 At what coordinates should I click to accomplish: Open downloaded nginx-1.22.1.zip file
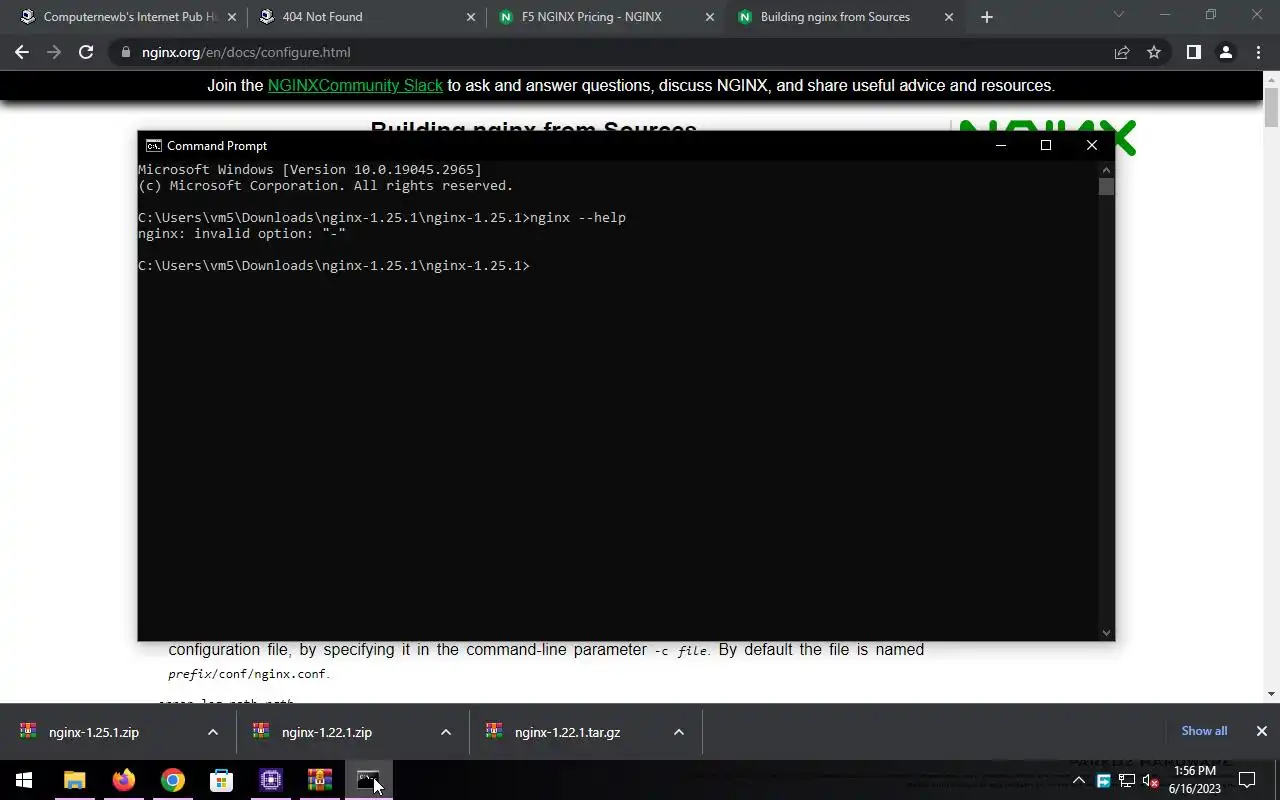point(328,732)
